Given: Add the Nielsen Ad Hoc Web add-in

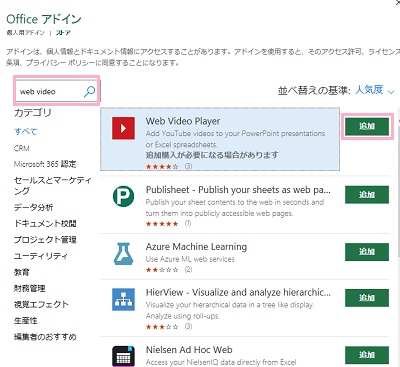Looking at the screenshot, I should coord(367,355).
